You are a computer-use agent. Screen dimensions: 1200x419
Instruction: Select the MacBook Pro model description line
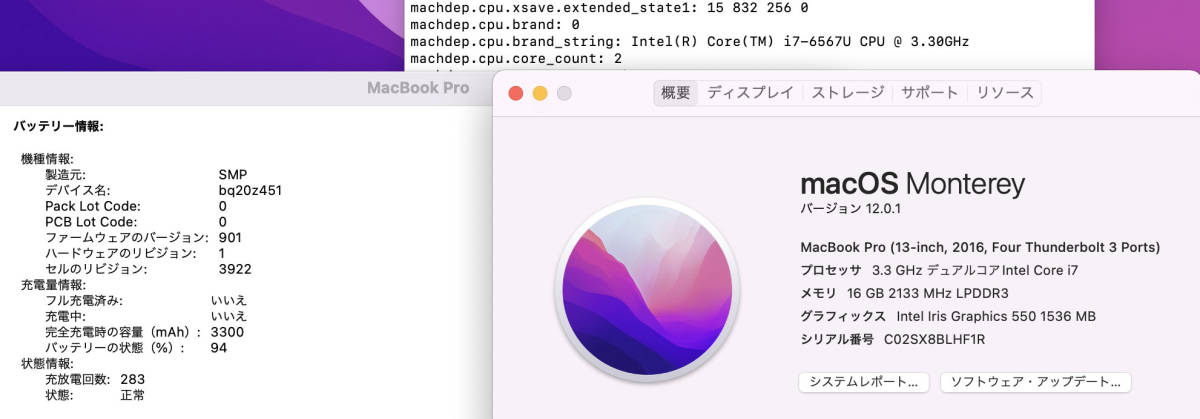click(x=980, y=247)
